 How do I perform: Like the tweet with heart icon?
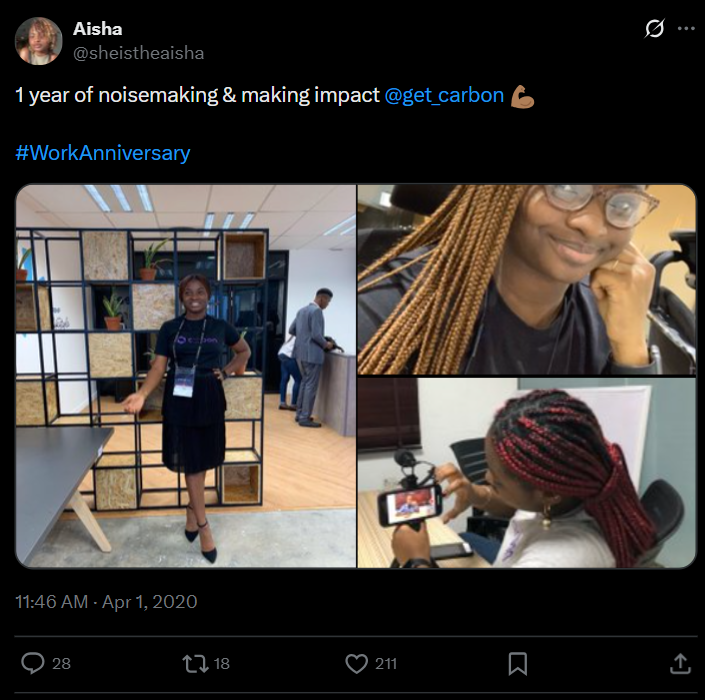point(356,664)
